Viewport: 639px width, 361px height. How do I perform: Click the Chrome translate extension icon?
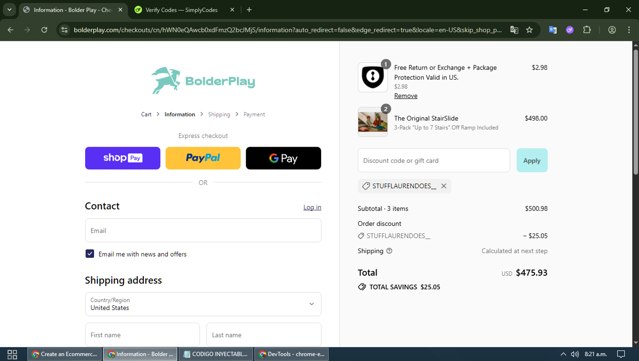tap(553, 30)
